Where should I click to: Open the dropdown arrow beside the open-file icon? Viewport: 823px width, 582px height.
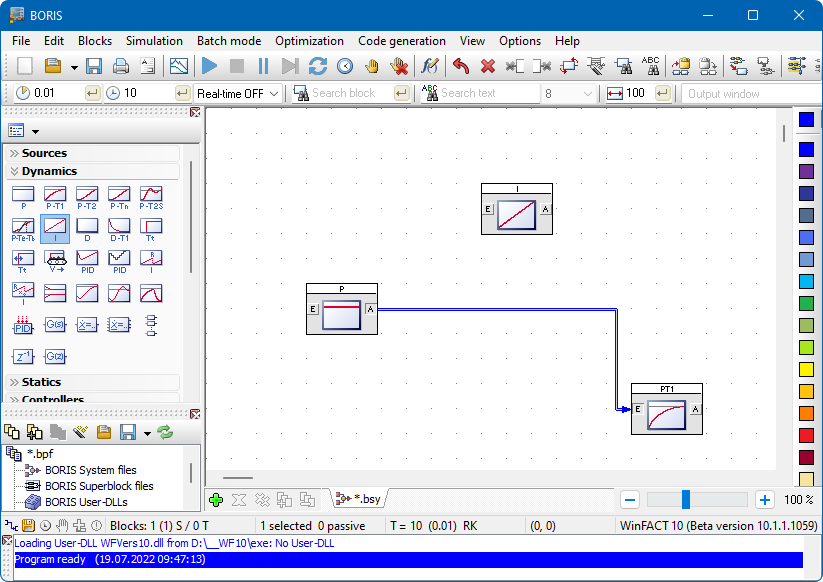pyautogui.click(x=74, y=67)
